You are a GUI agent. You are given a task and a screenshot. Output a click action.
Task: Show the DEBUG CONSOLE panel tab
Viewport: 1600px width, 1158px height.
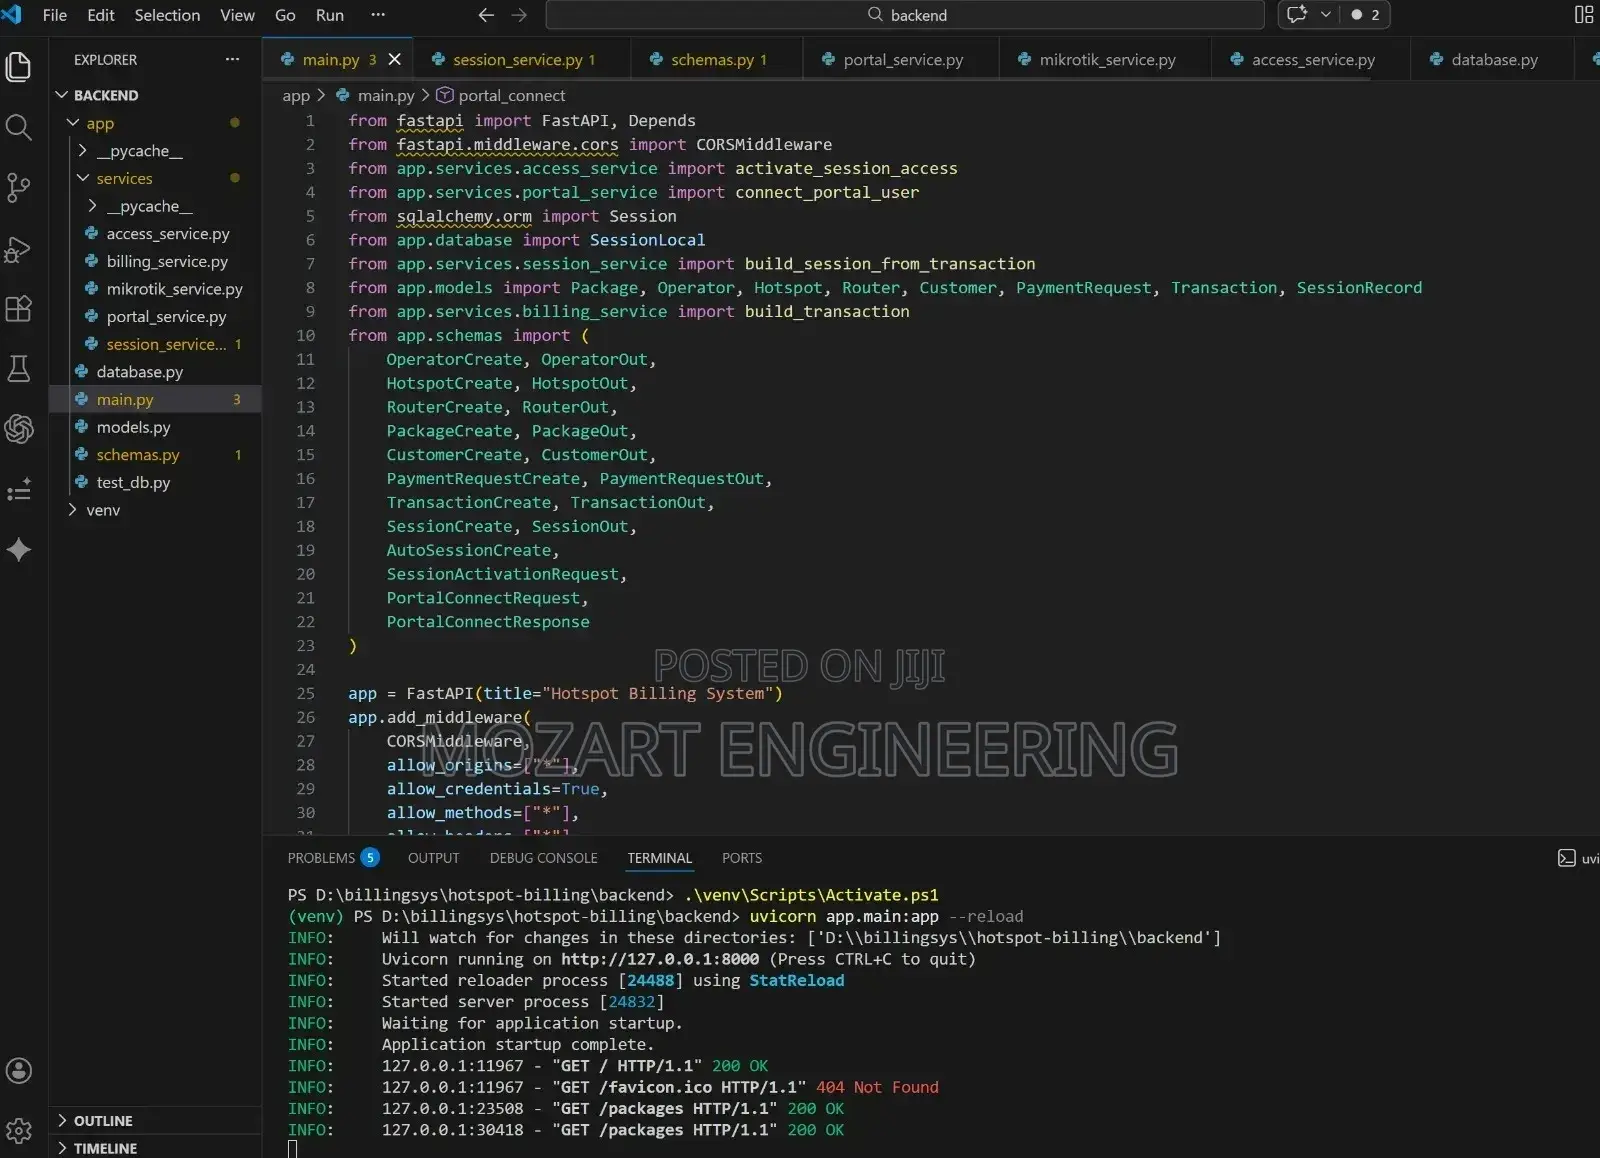544,858
